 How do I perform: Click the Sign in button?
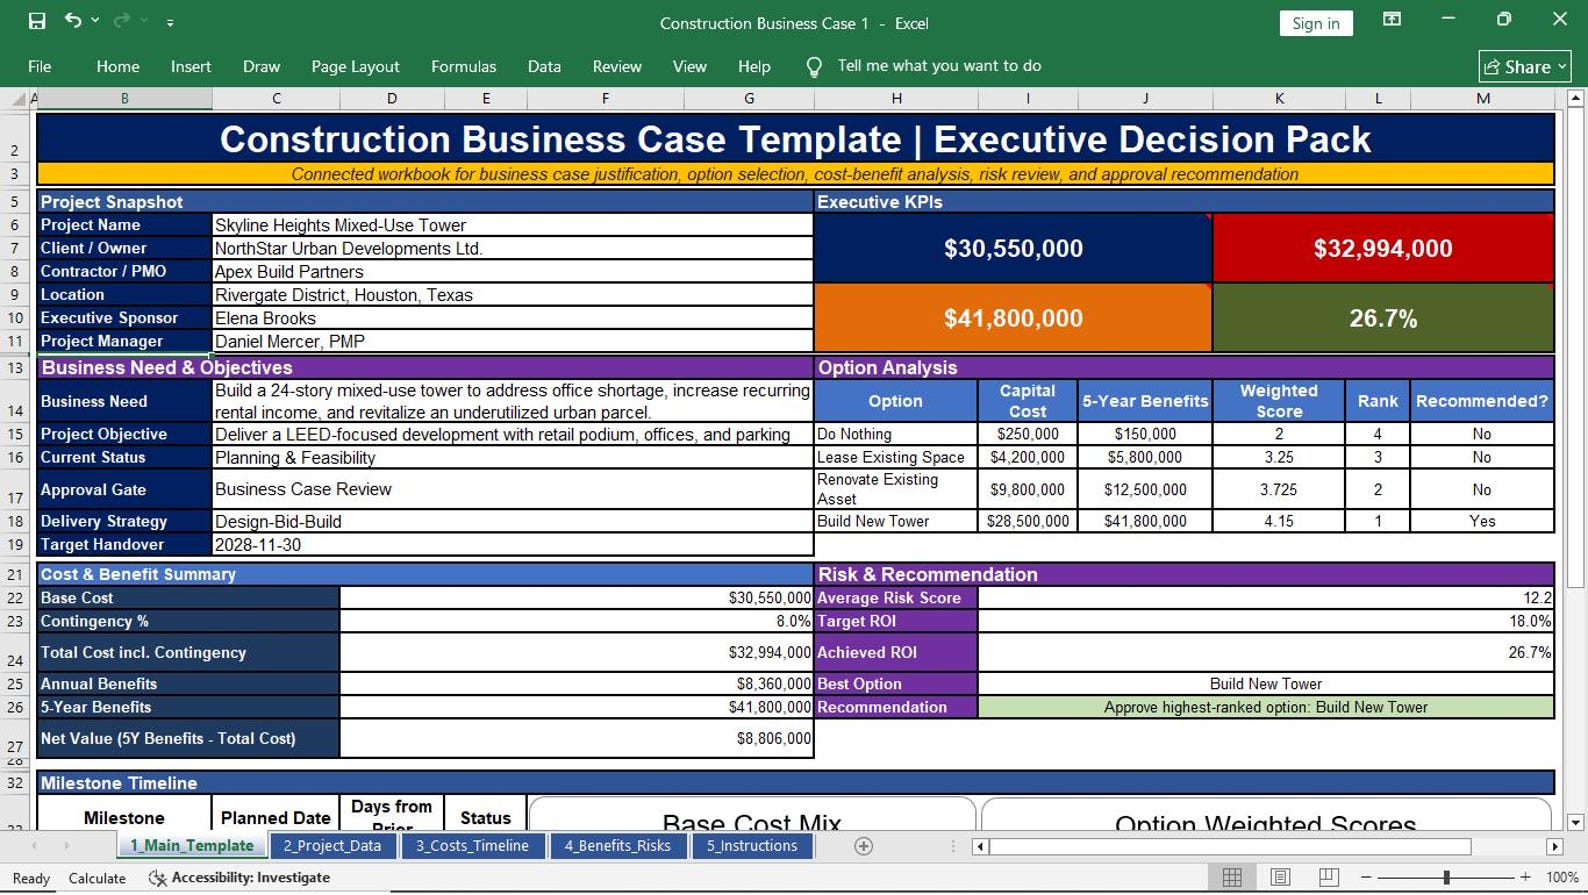point(1316,23)
